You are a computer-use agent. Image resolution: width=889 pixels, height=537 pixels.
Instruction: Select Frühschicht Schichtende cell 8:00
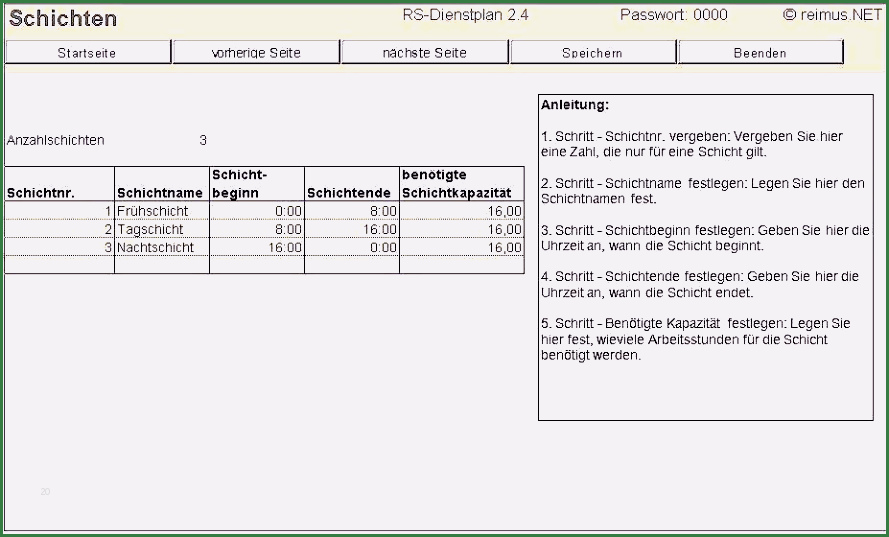click(352, 211)
